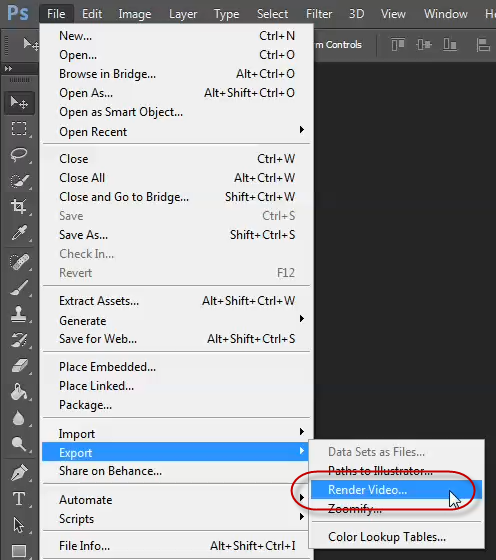This screenshot has height=560, width=496.
Task: Expand the toolbox with double-arrow icon
Action: tap(8, 68)
